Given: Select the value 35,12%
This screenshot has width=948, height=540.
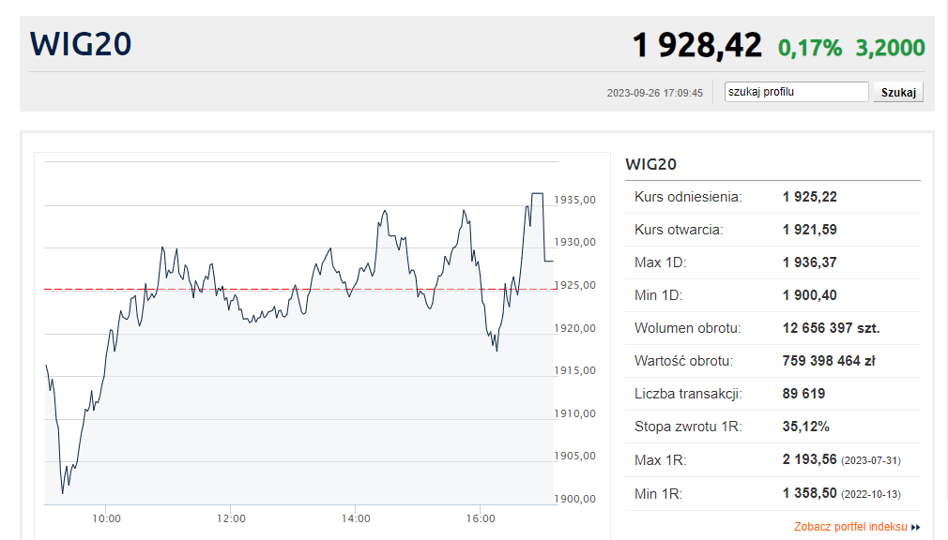Looking at the screenshot, I should [x=806, y=426].
